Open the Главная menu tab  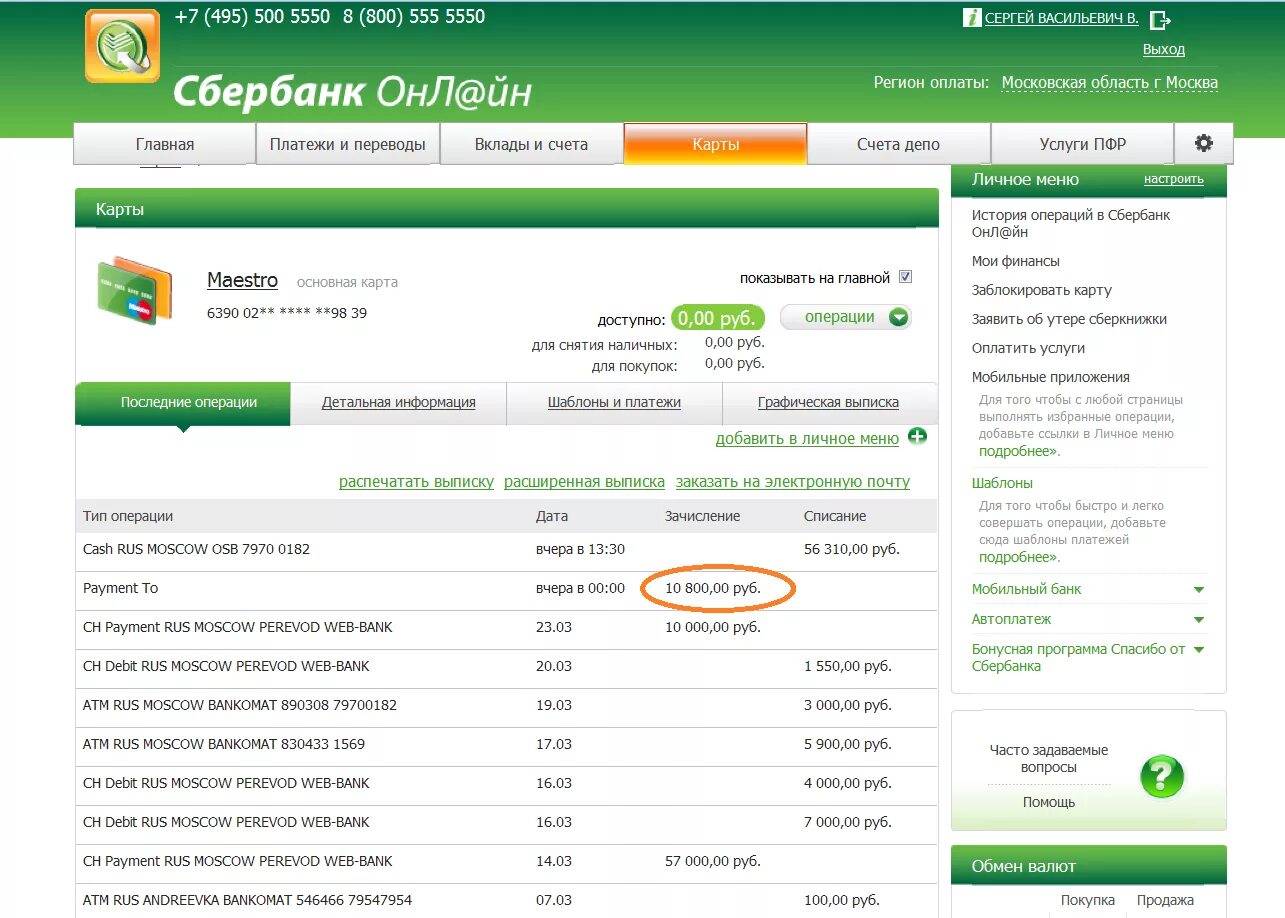pos(165,143)
